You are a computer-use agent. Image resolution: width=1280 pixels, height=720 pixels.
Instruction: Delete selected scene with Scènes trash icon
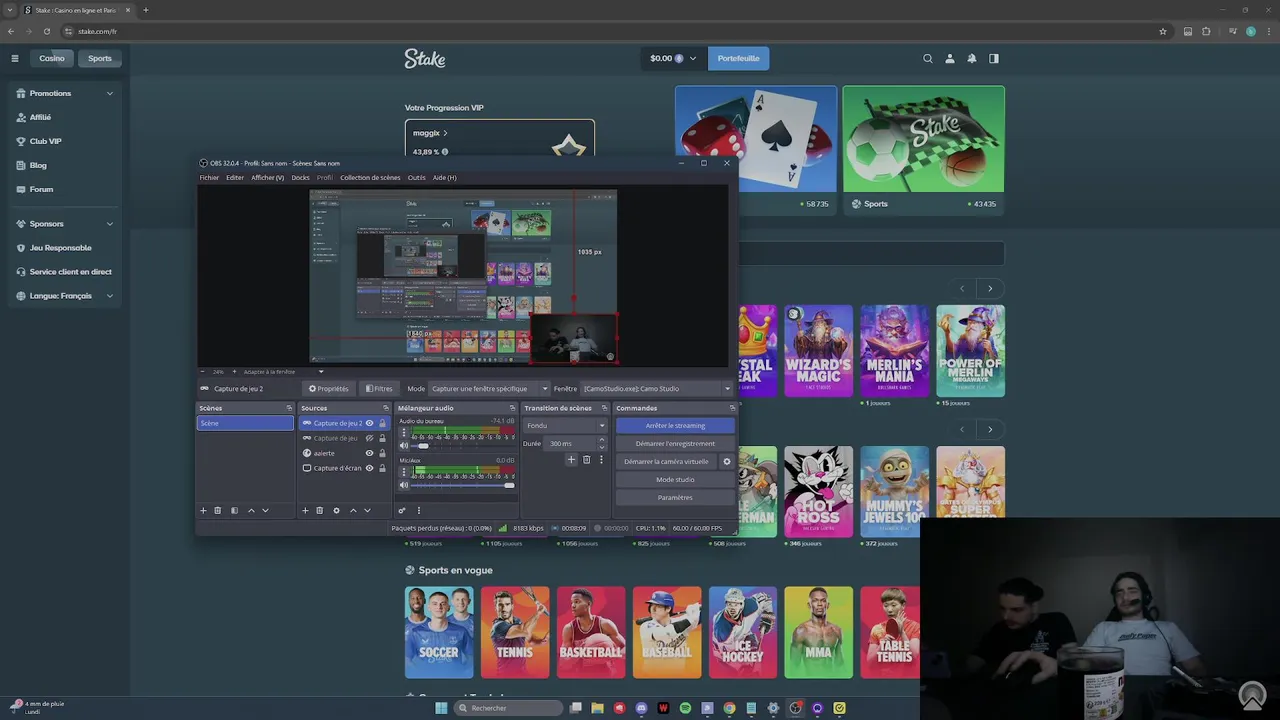pyautogui.click(x=218, y=511)
